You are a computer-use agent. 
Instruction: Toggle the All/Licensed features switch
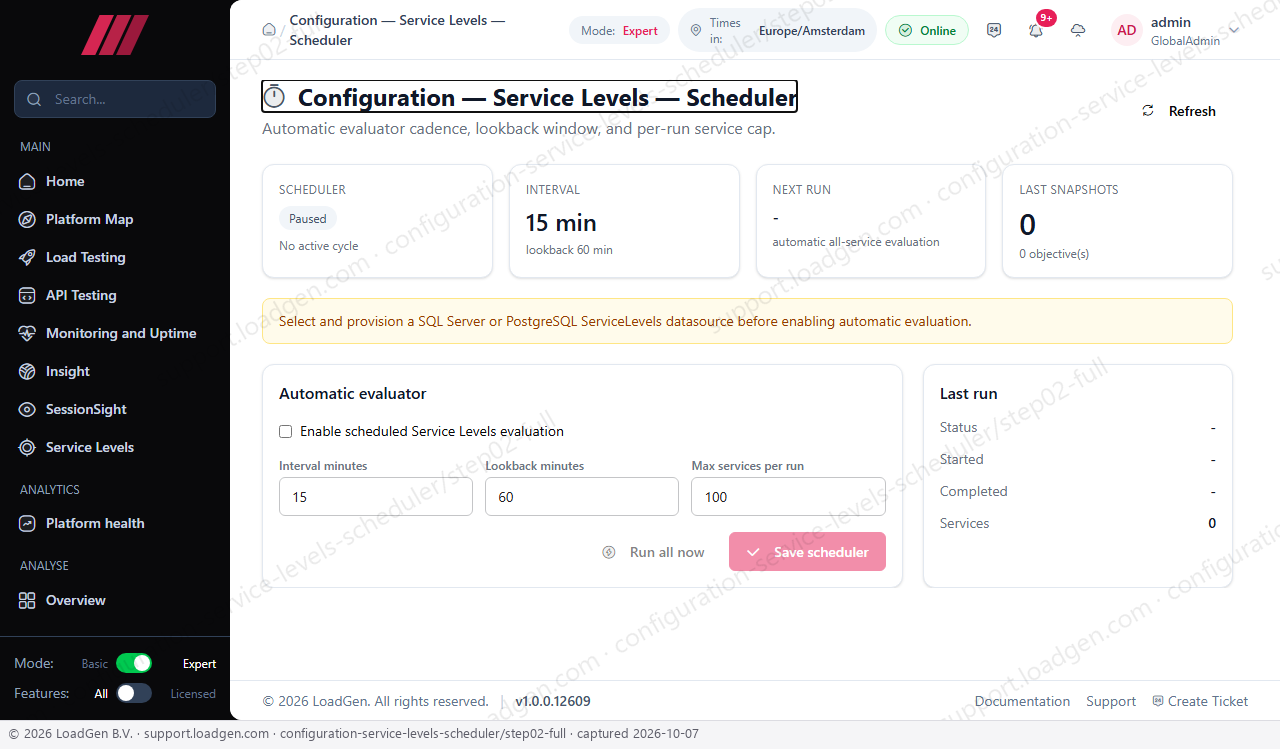(134, 693)
